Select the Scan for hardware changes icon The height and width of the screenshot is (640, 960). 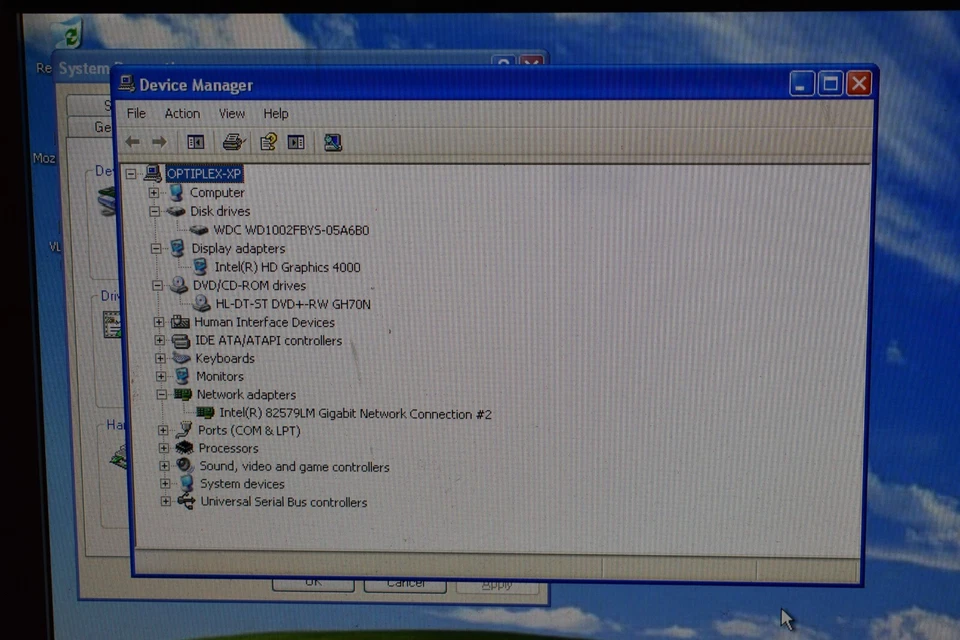[x=332, y=141]
